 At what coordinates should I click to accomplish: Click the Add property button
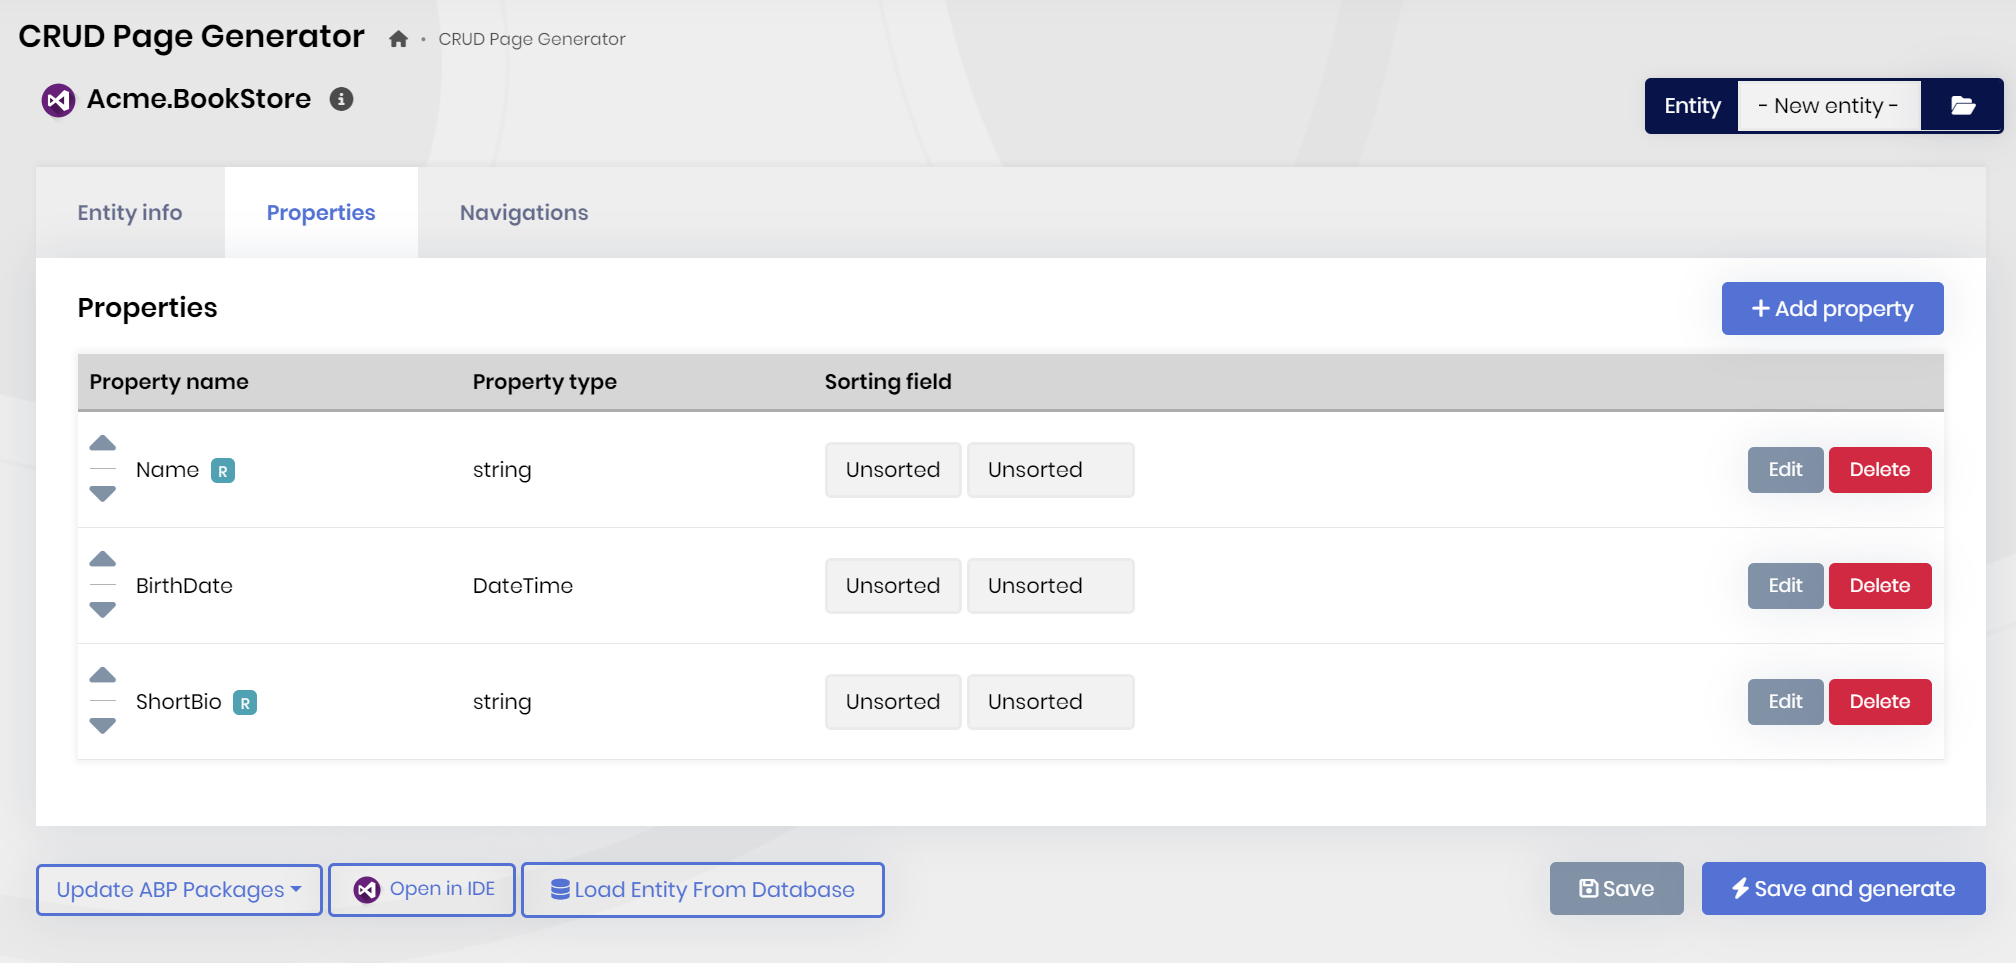[x=1832, y=309]
